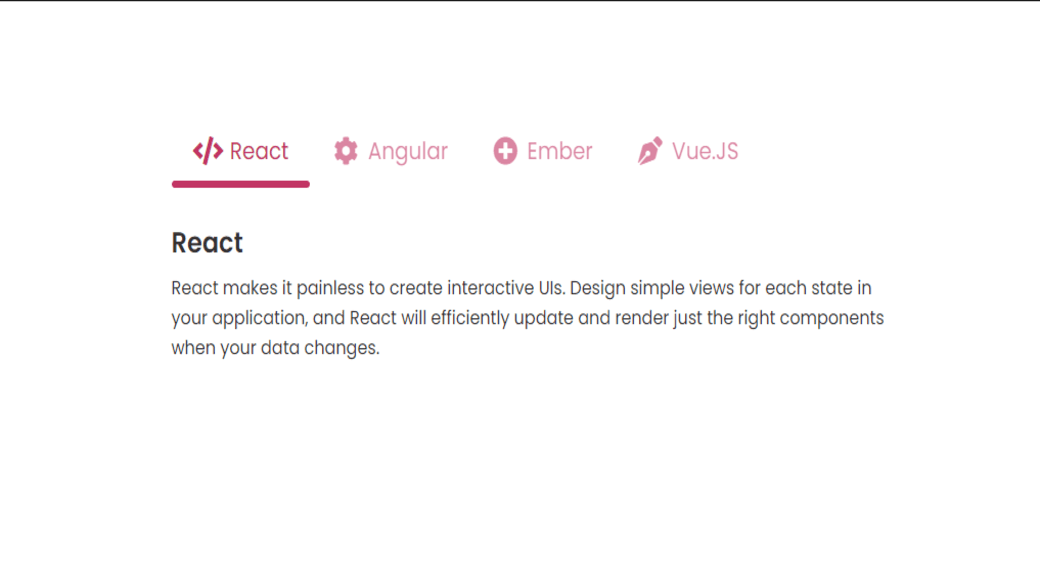The height and width of the screenshot is (585, 1040).
Task: Click the plus circle icon on Ember tab
Action: click(507, 150)
